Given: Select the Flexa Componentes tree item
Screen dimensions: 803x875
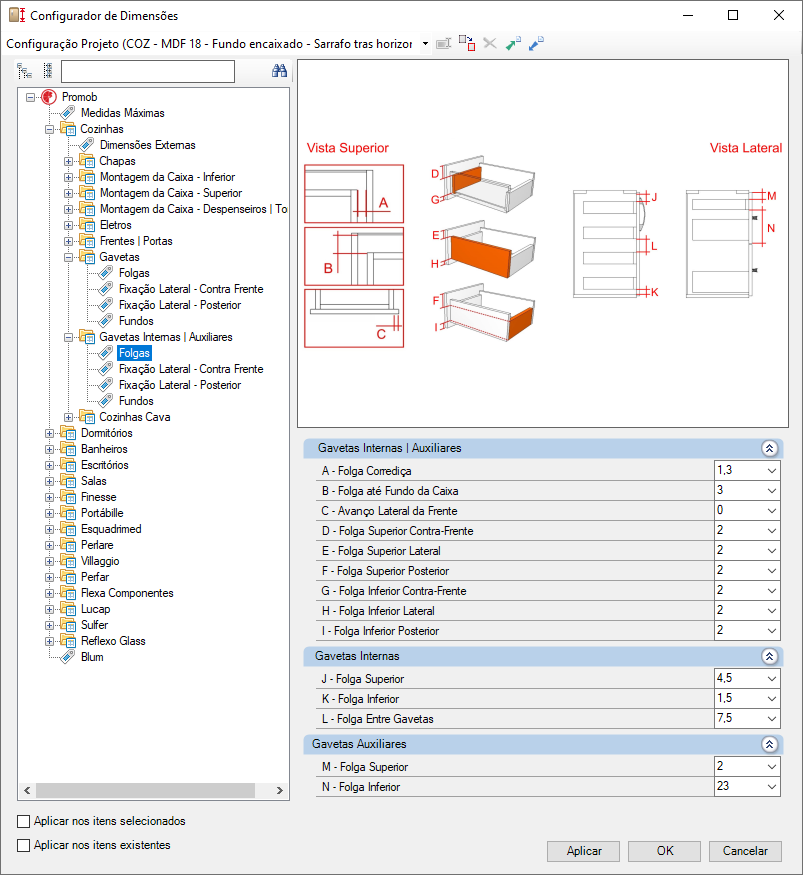Looking at the screenshot, I should pos(127,593).
